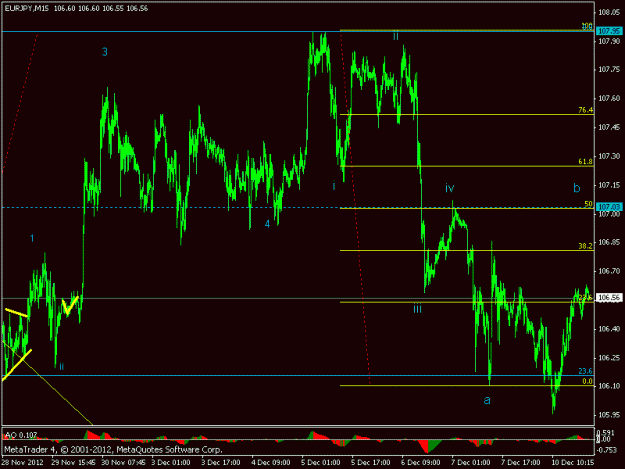This screenshot has height=469, width=625.
Task: Select the 50 Fibonacci level label
Action: click(x=588, y=204)
